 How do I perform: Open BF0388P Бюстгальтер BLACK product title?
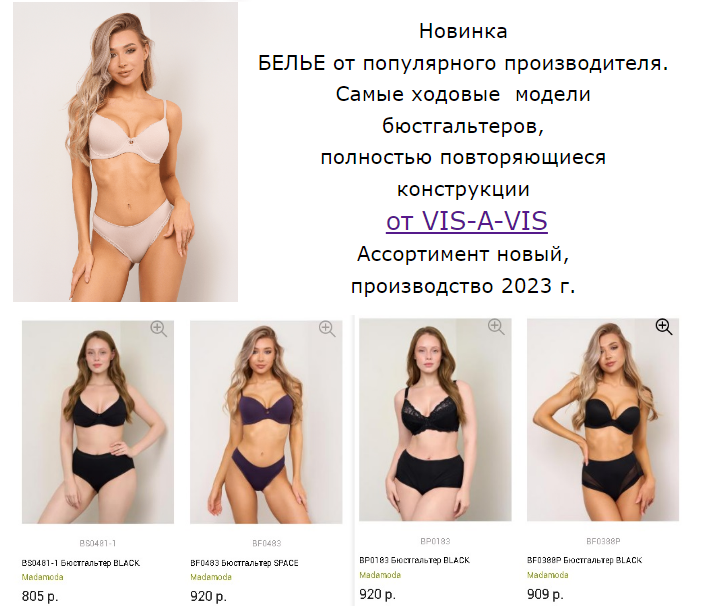[x=584, y=560]
